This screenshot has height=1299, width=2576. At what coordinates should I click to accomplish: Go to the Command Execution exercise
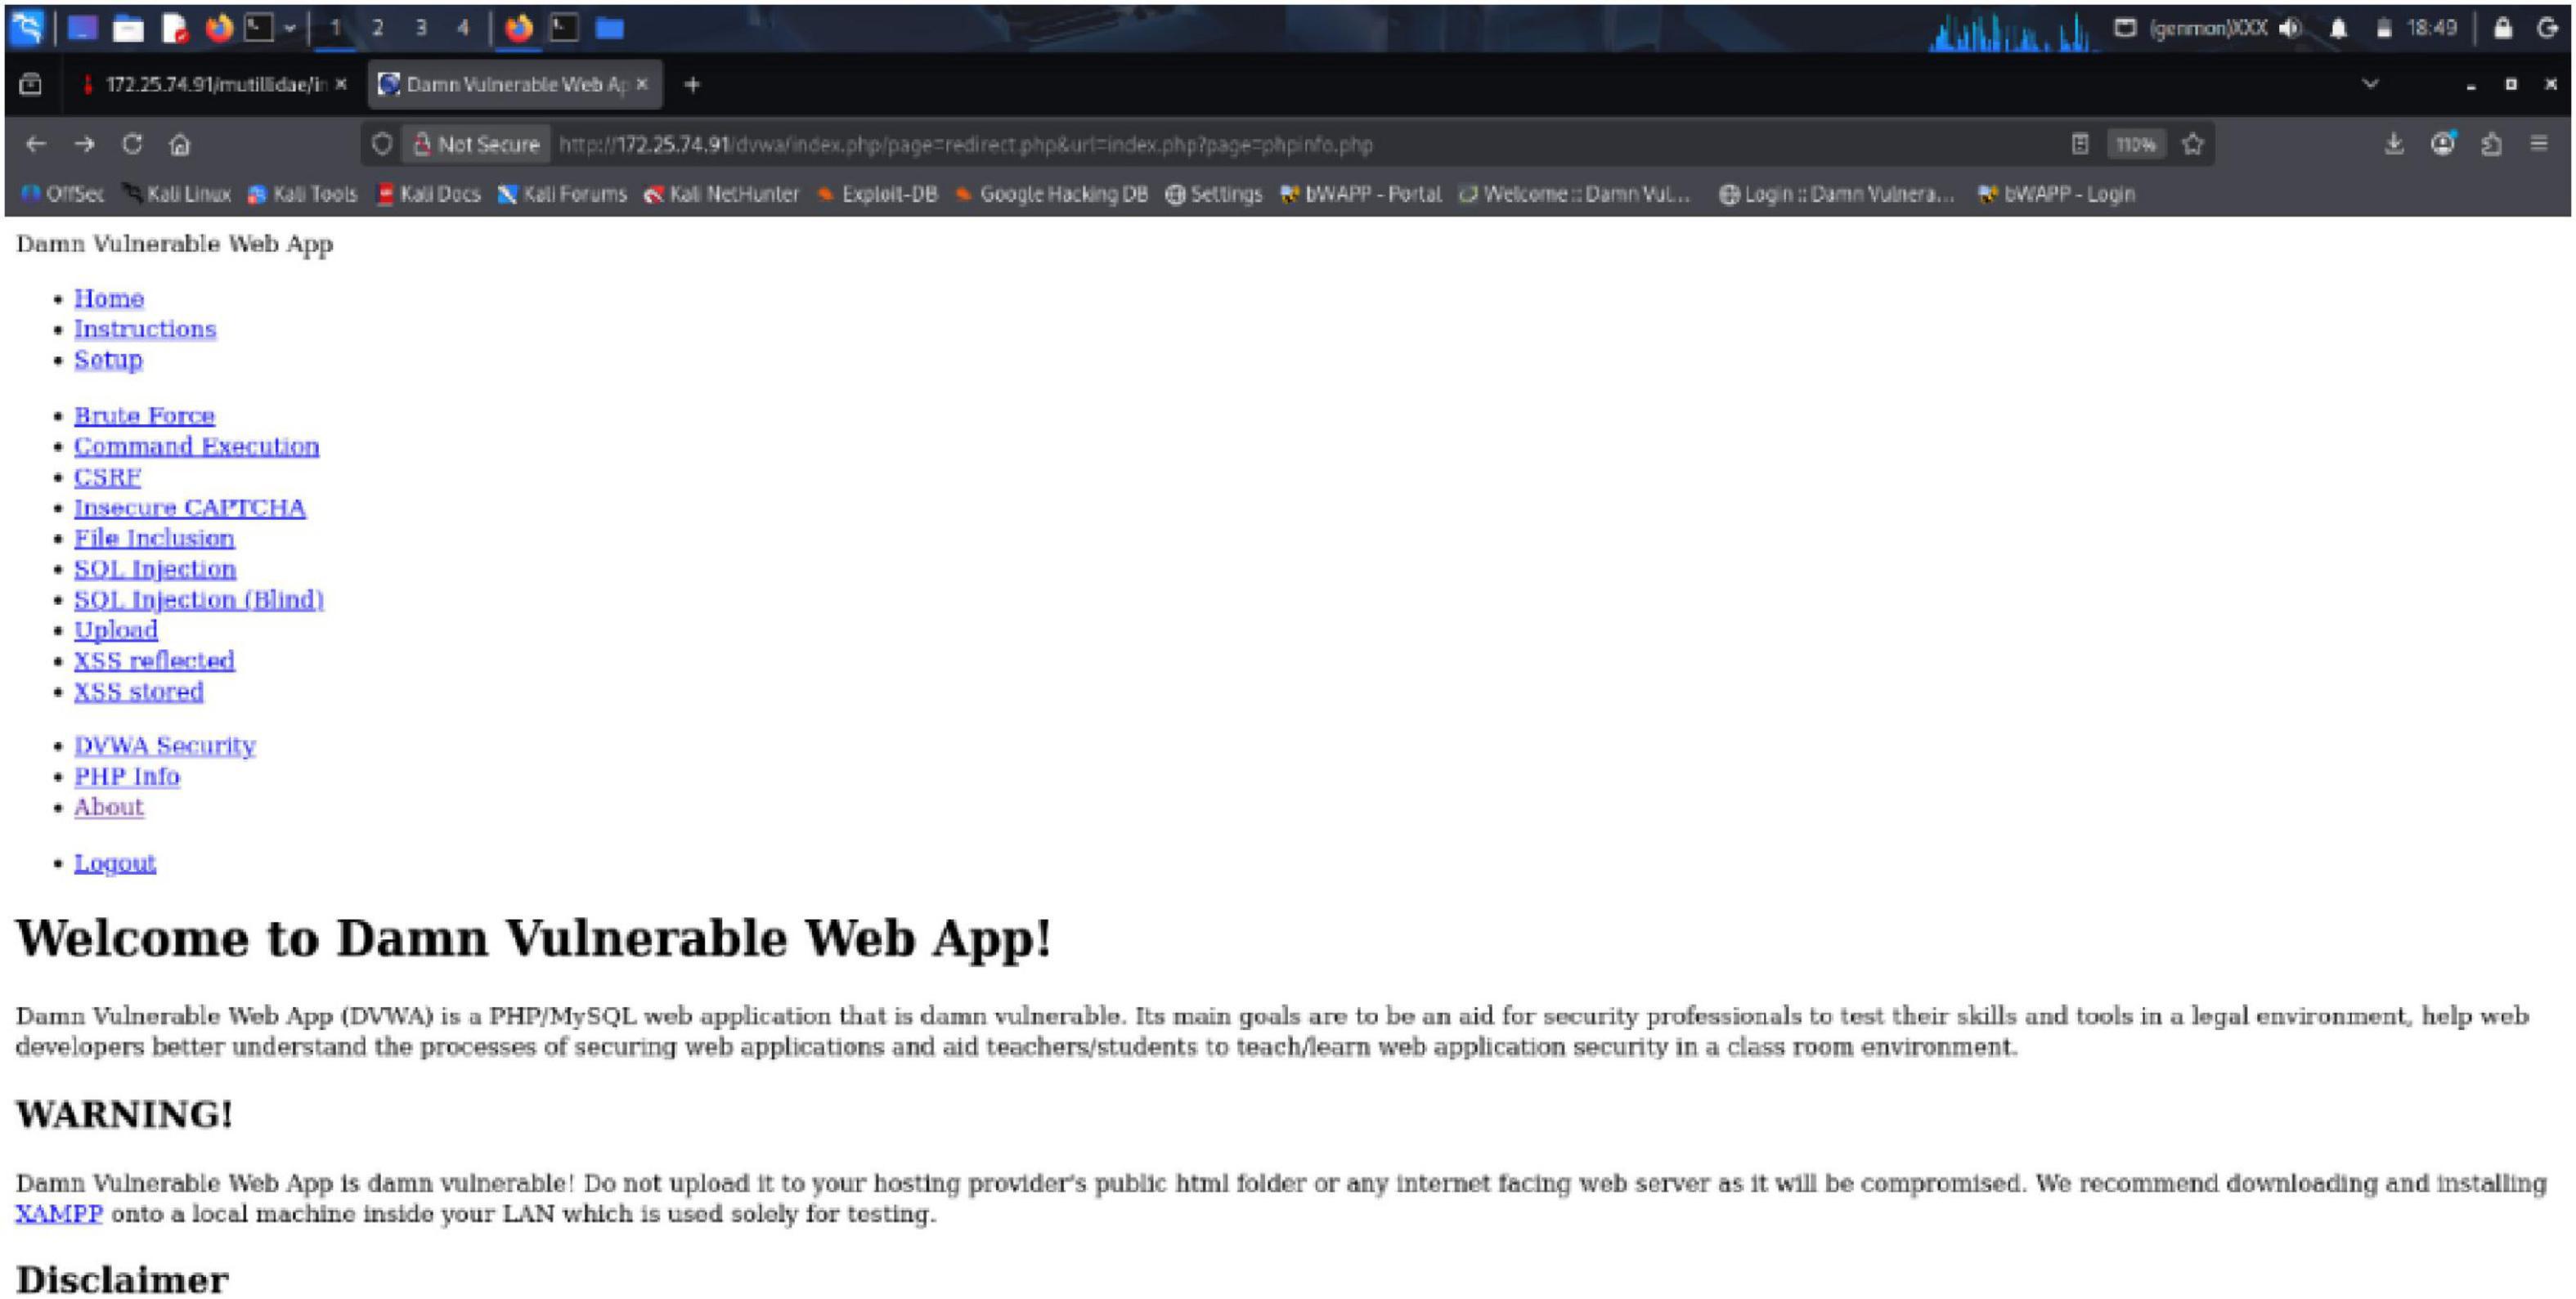[x=196, y=446]
